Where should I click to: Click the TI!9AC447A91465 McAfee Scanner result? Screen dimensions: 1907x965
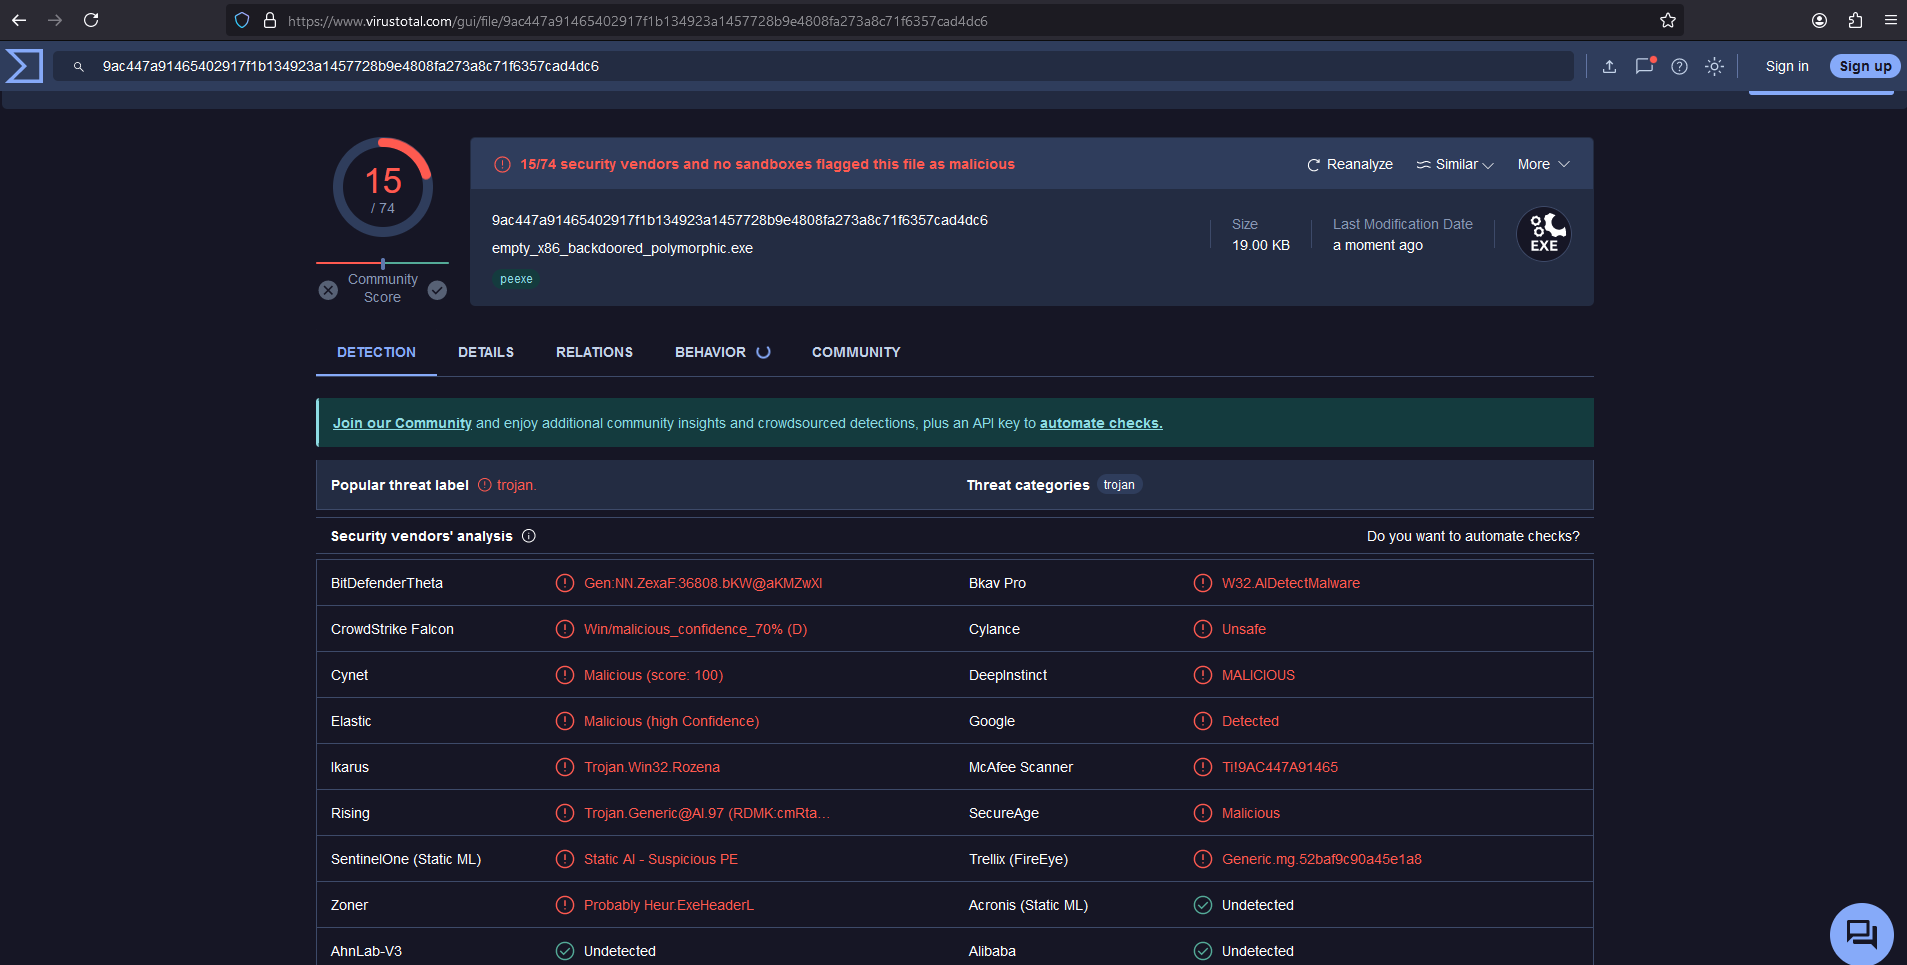tap(1280, 767)
